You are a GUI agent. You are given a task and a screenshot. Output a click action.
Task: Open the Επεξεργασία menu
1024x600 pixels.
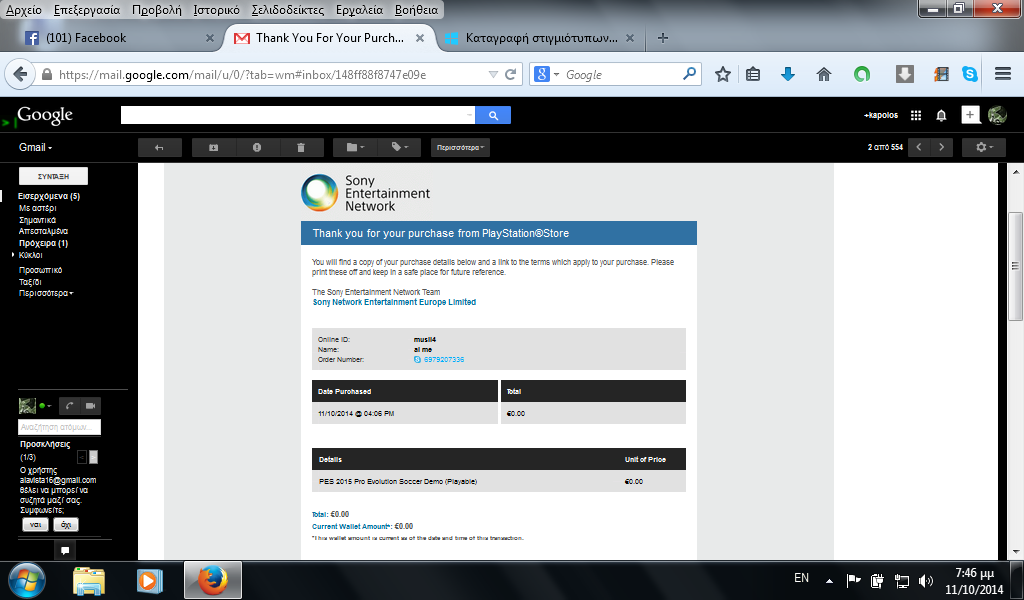[x=87, y=10]
